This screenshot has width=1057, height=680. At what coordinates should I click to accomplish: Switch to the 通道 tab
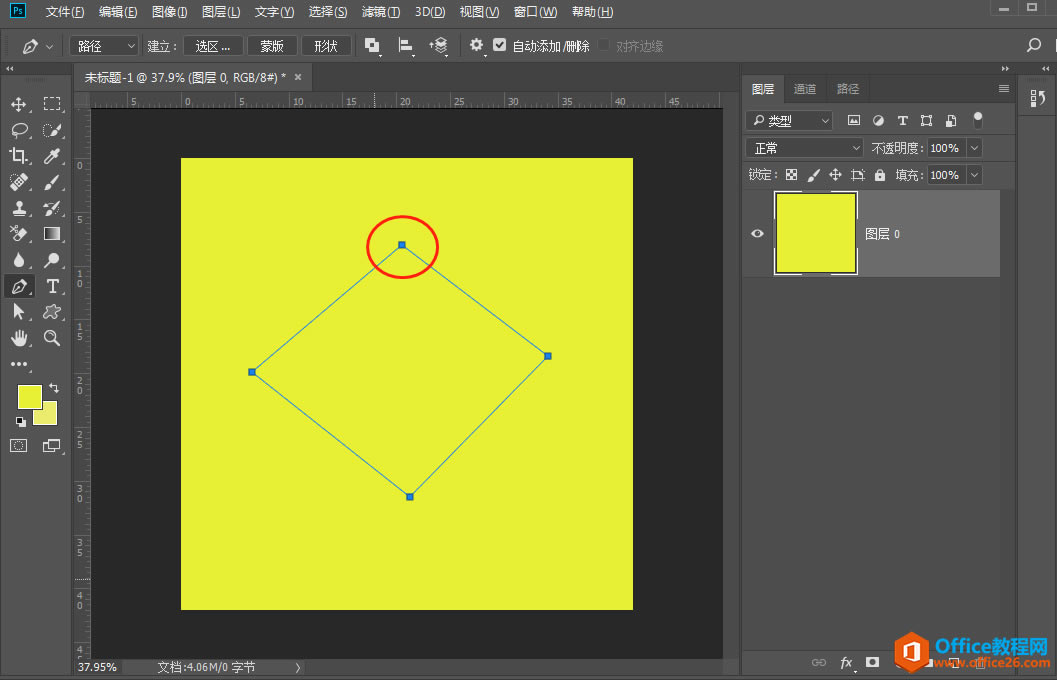pyautogui.click(x=805, y=89)
